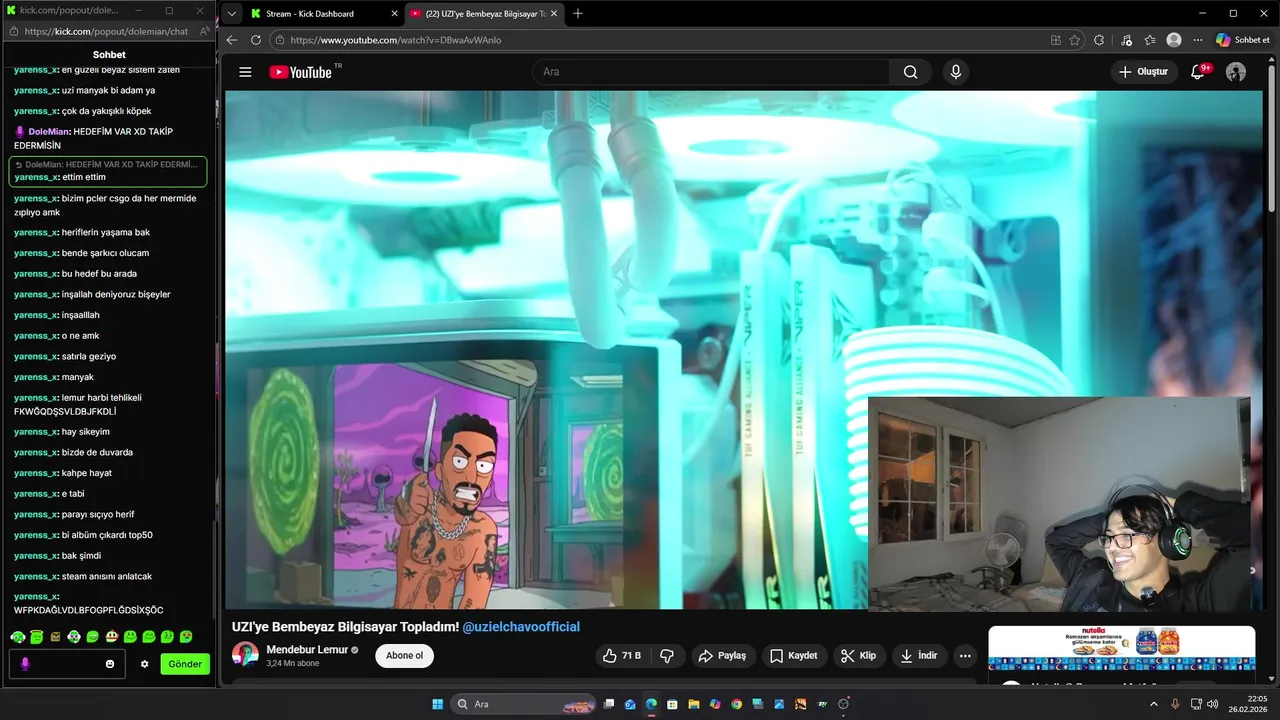Screen dimensions: 1280x720
Task: Click the Abone ol subscribe button
Action: click(x=405, y=656)
